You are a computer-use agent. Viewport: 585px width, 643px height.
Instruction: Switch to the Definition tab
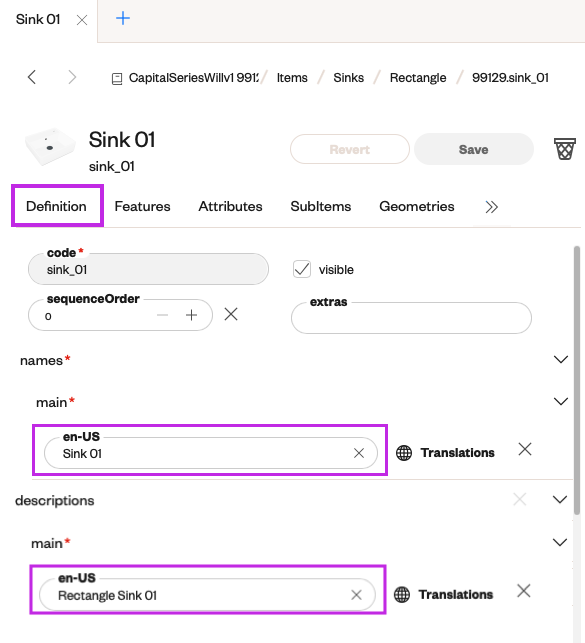point(57,206)
